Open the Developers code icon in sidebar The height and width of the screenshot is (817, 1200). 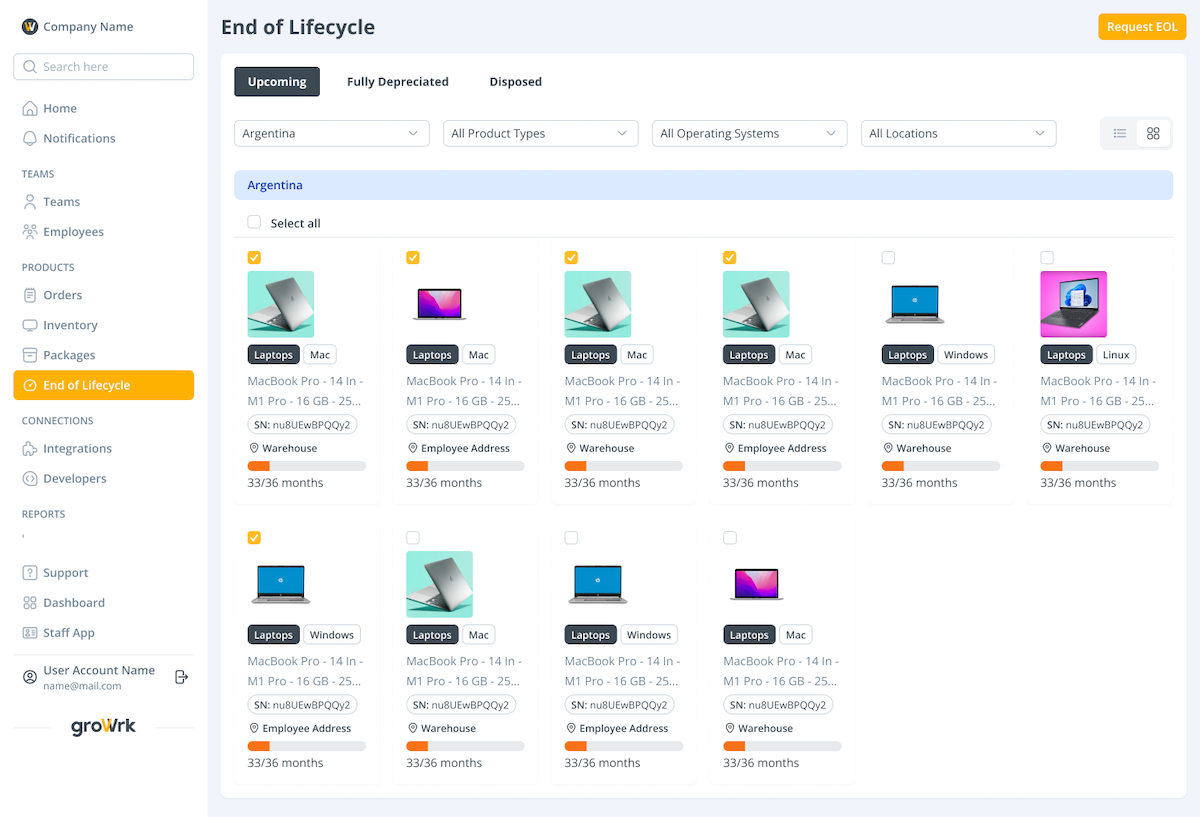click(x=30, y=479)
